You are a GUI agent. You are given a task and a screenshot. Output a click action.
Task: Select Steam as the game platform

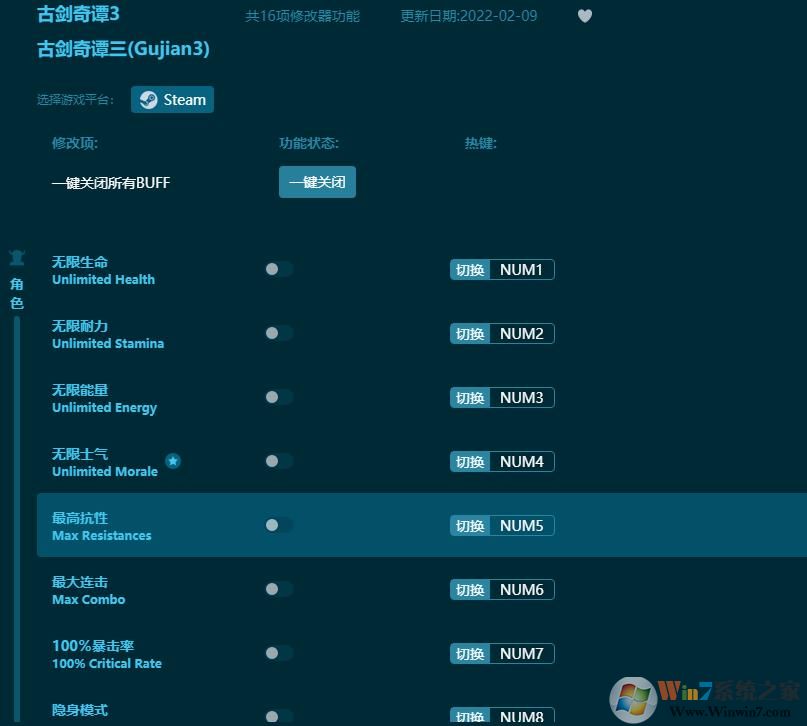(172, 99)
